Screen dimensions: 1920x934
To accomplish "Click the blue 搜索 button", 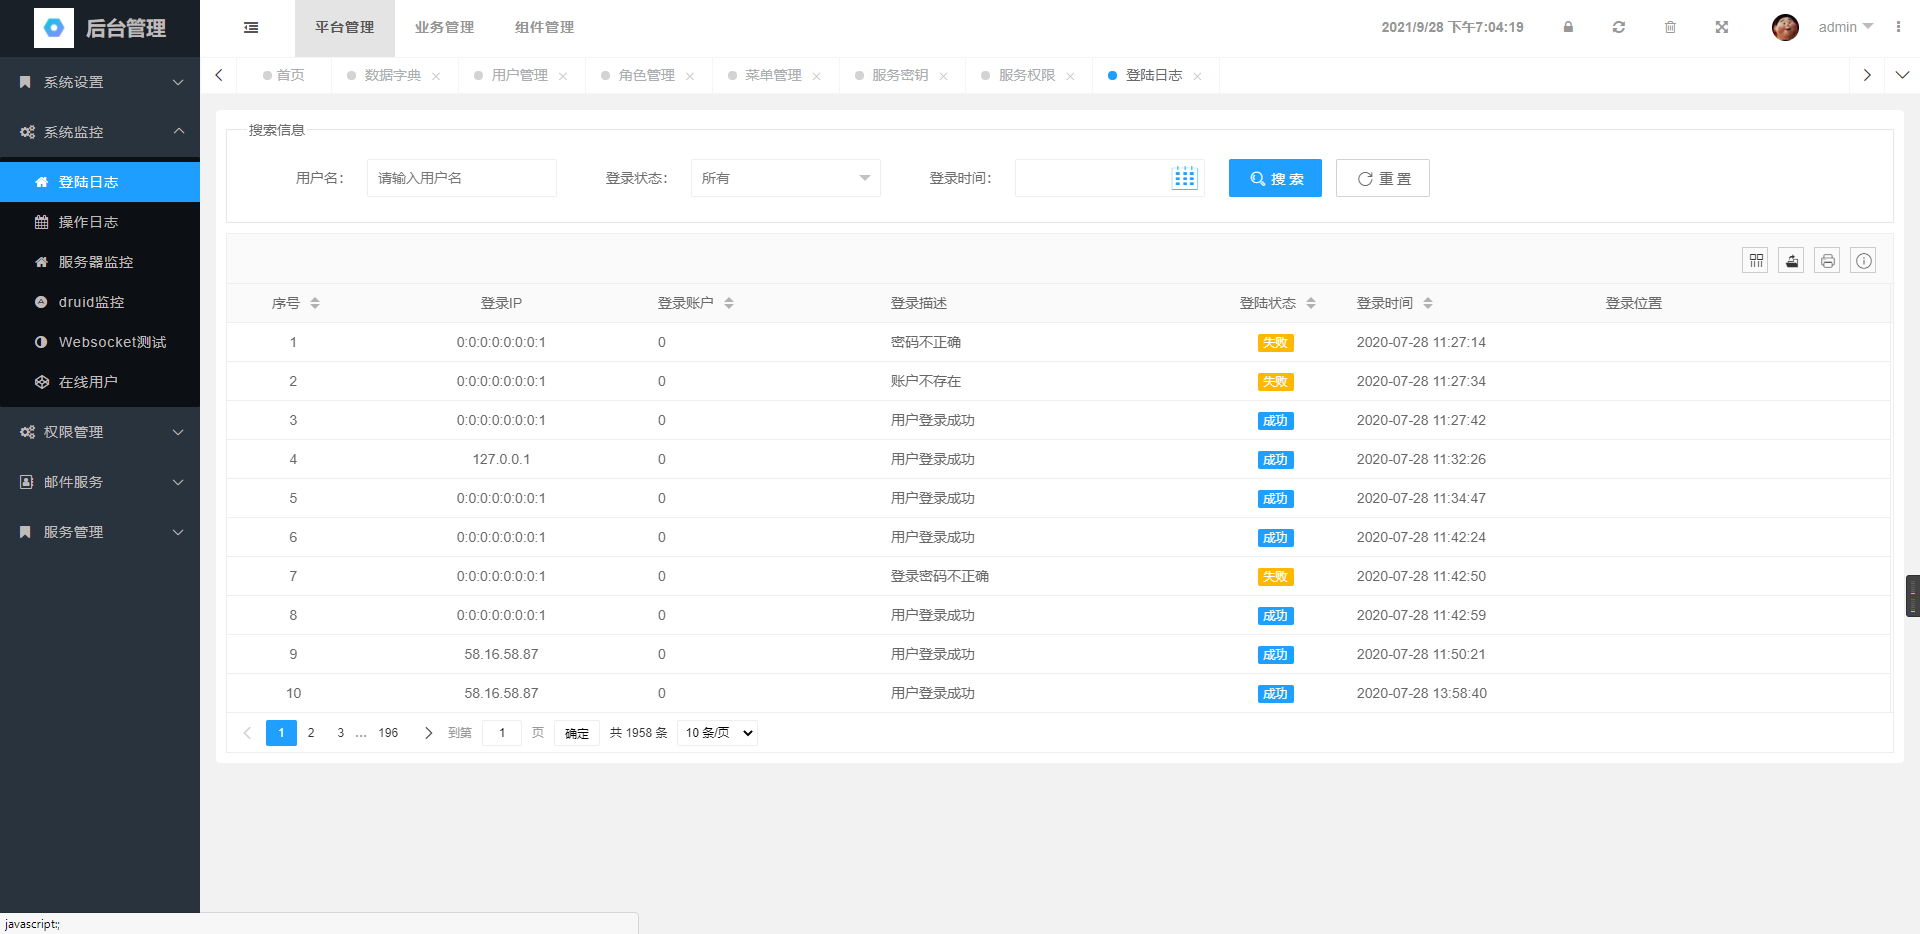I will (x=1275, y=178).
